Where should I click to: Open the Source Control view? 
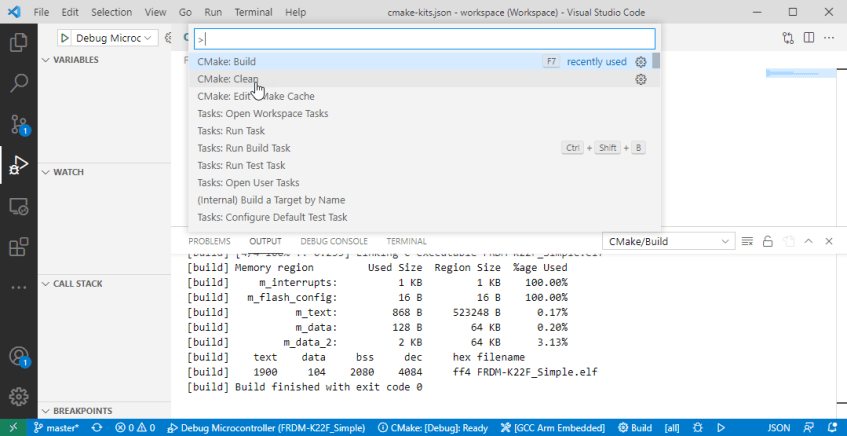[18, 124]
